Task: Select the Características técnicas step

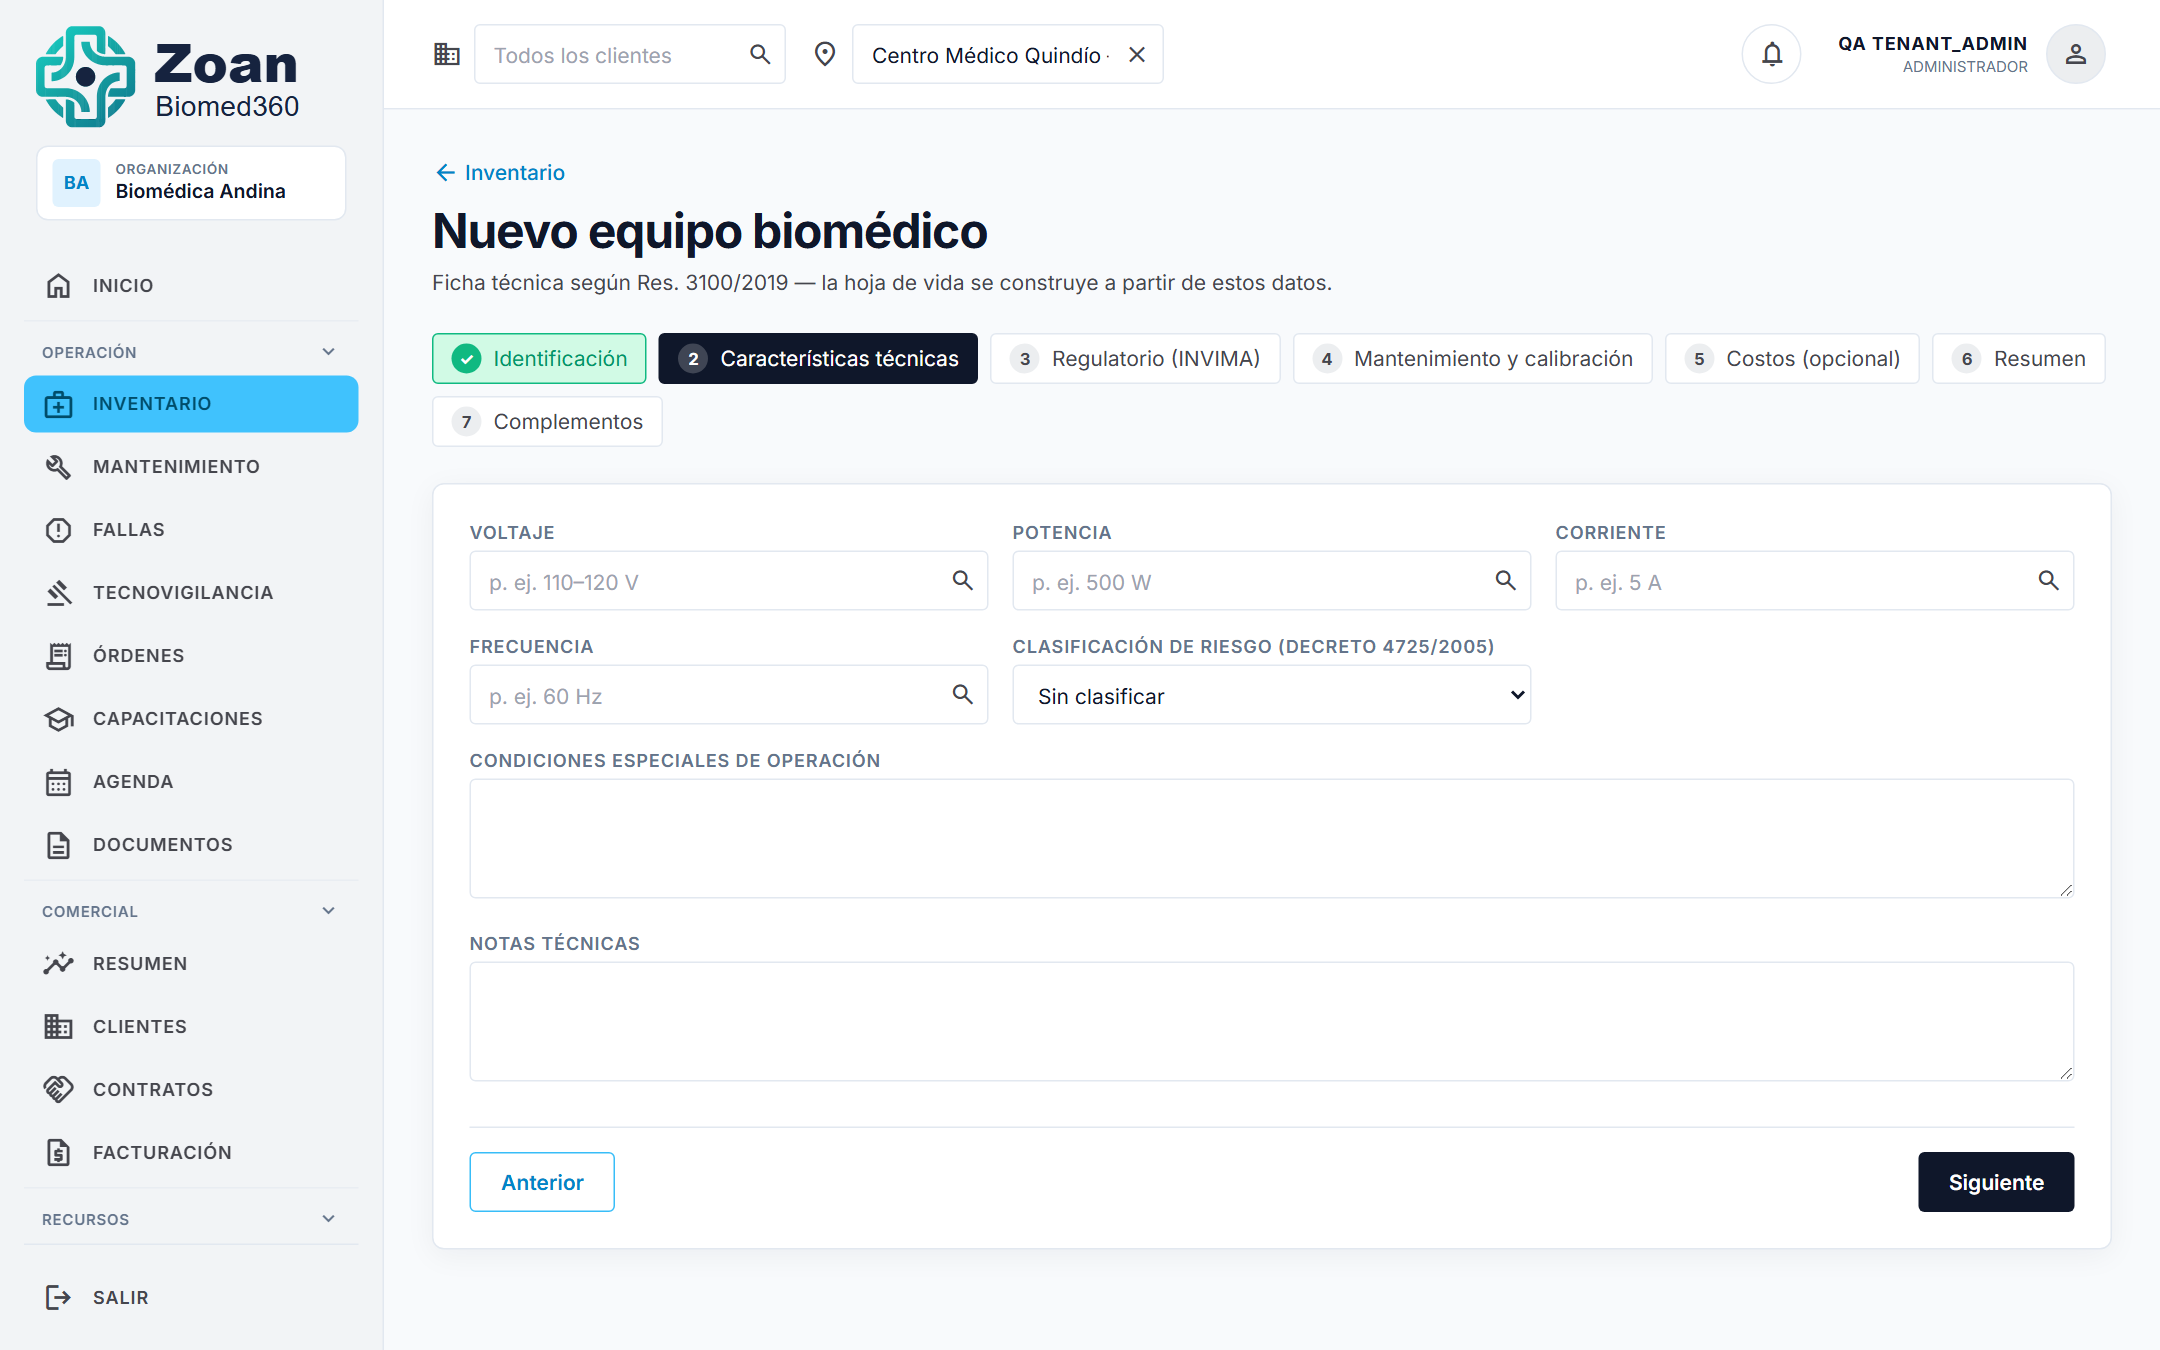Action: (x=818, y=358)
